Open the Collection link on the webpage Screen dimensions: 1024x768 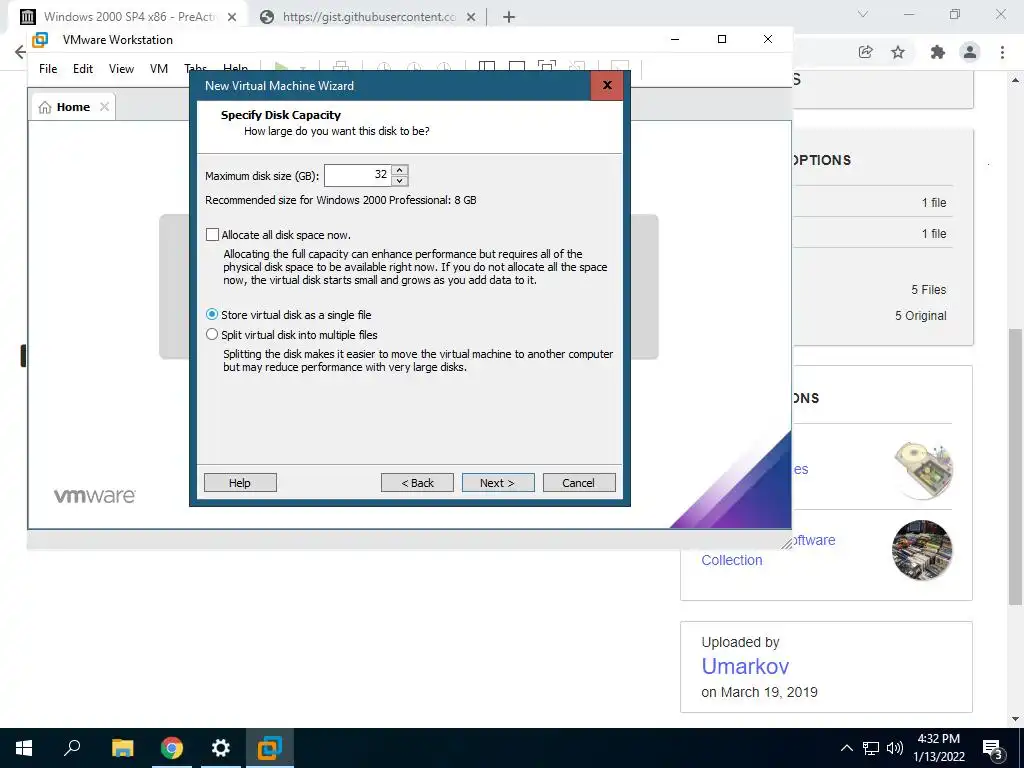(x=731, y=560)
